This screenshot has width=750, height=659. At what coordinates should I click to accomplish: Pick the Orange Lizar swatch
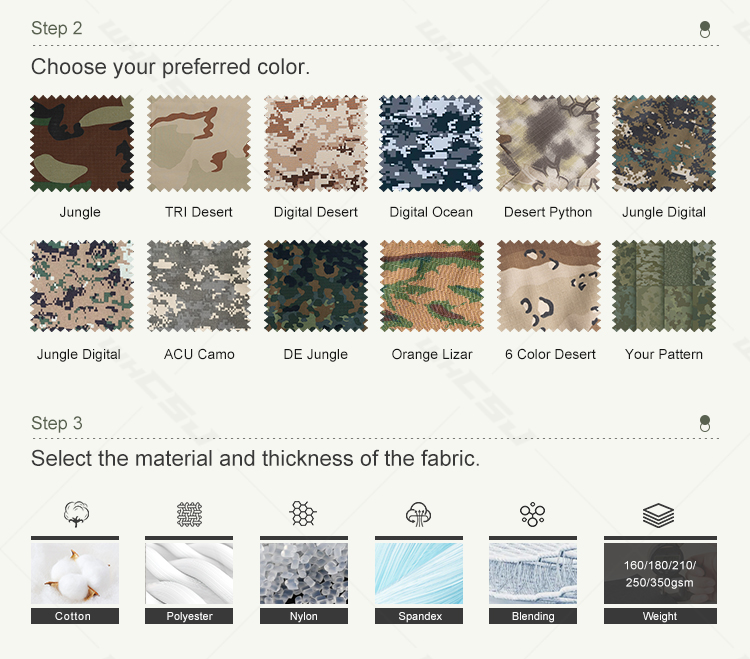(x=431, y=286)
